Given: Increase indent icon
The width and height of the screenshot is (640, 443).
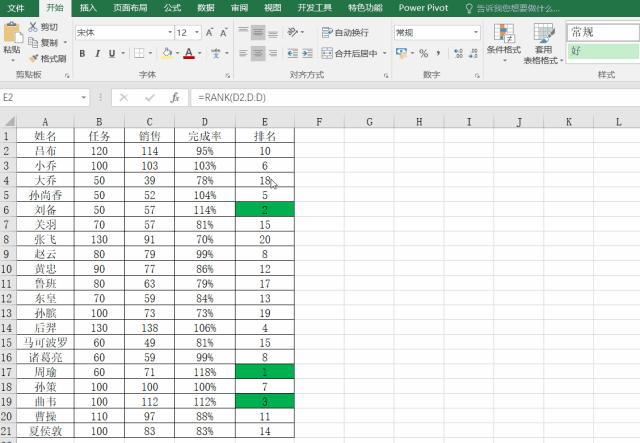Looking at the screenshot, I should 307,53.
